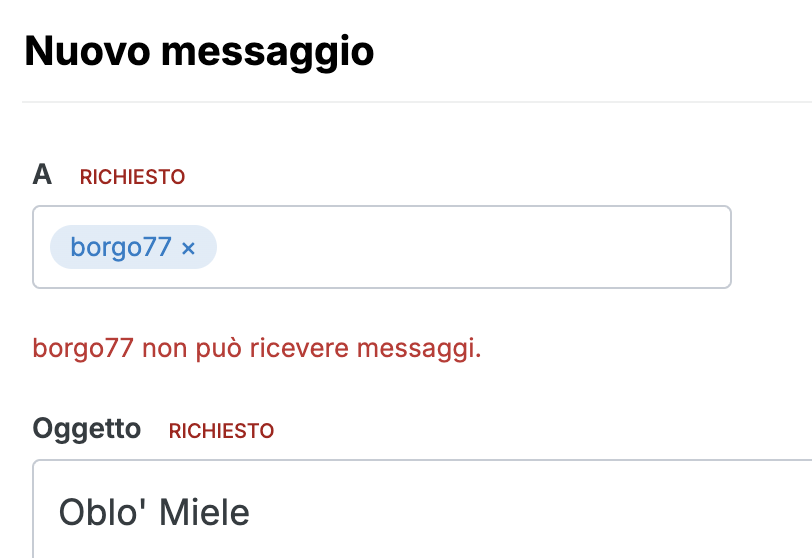Remove the borgo77 recipient chip
The image size is (812, 558).
188,248
